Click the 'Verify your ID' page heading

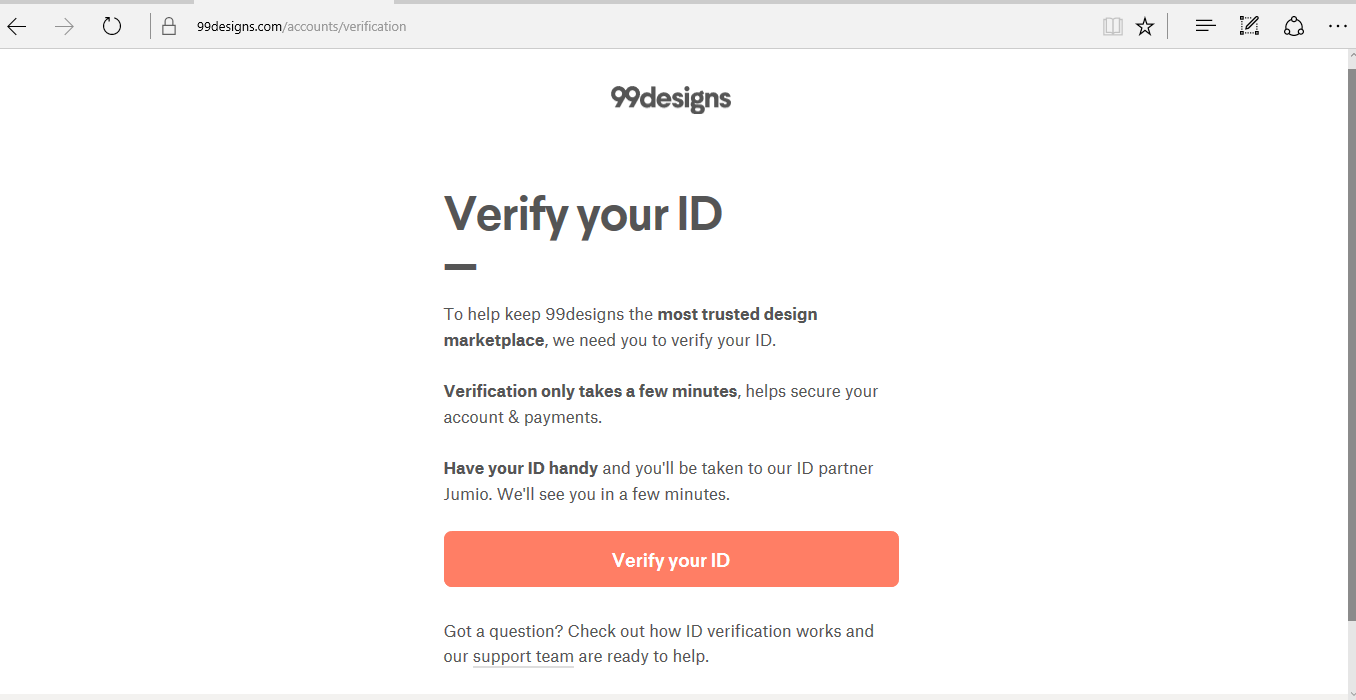click(x=583, y=215)
